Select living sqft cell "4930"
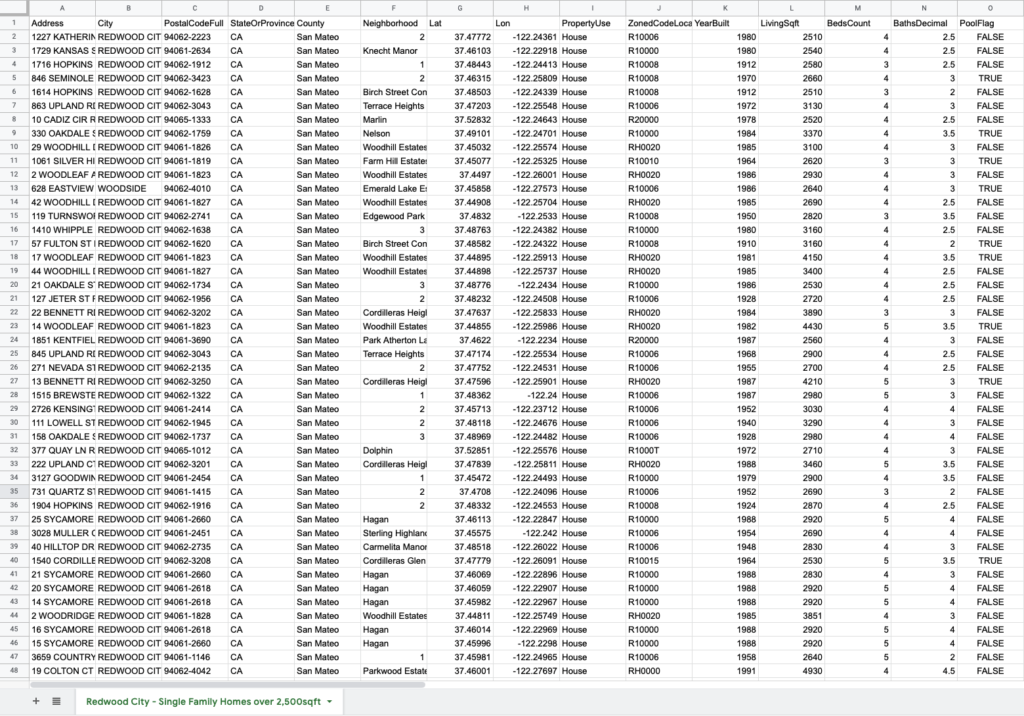 792,671
